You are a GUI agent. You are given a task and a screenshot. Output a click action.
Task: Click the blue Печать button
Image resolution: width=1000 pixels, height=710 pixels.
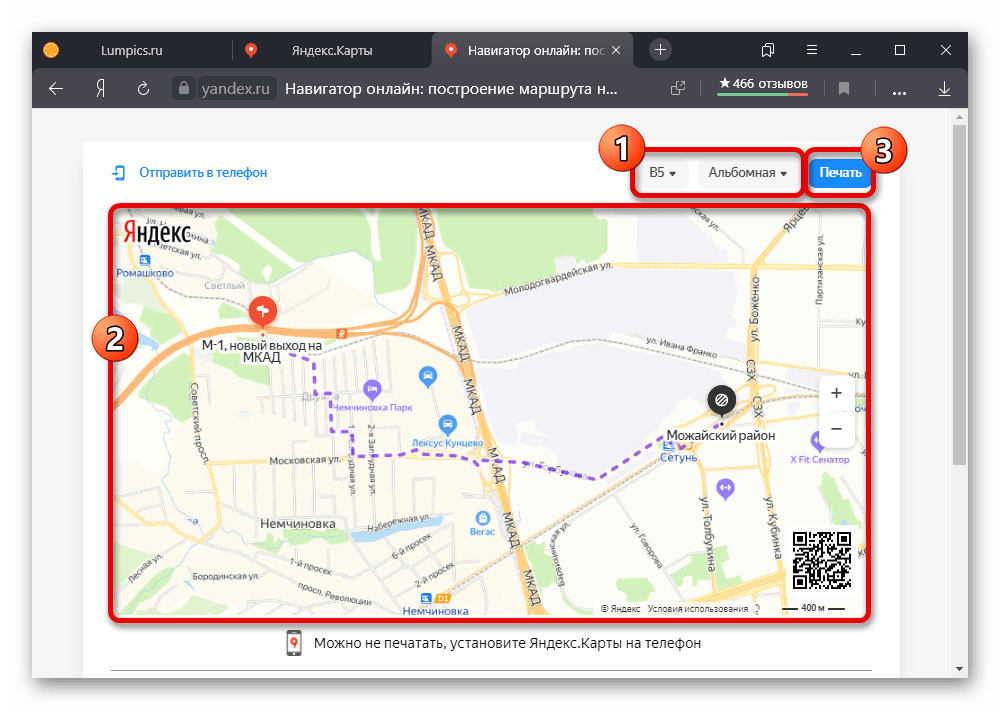(x=840, y=172)
